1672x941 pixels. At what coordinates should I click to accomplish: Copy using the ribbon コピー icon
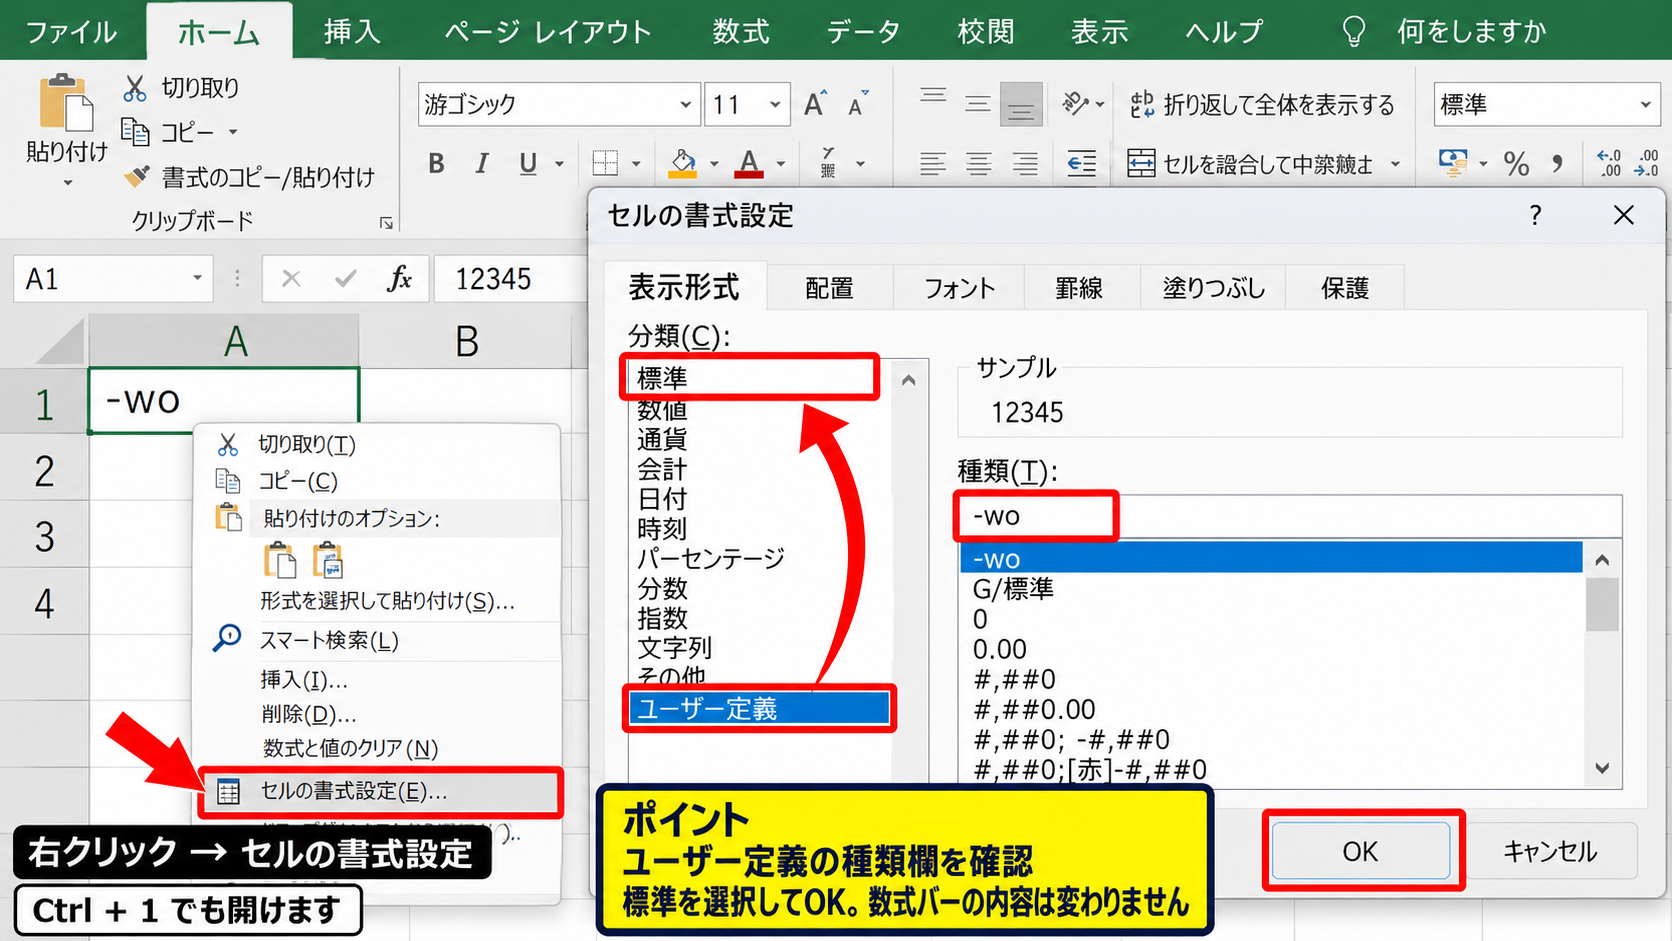tap(135, 131)
